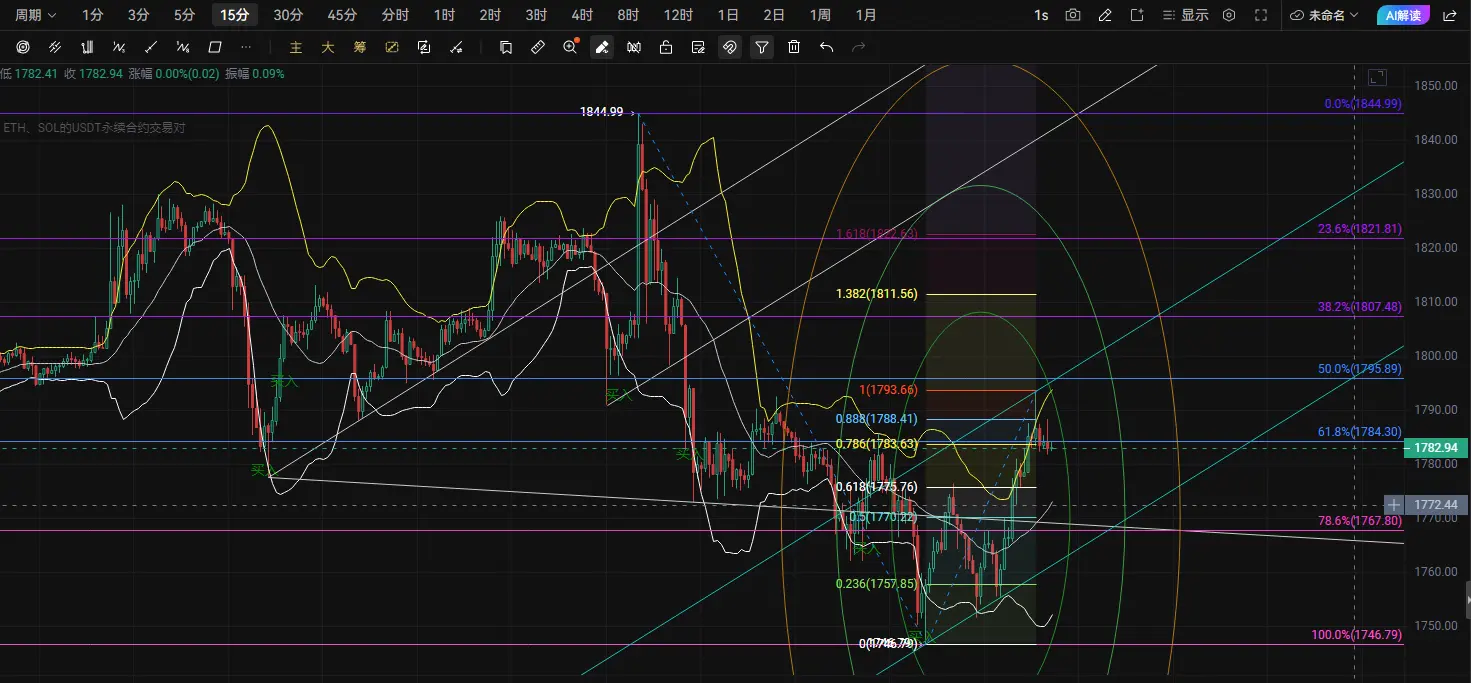Open the zoom-in magnifier tool

[570, 47]
